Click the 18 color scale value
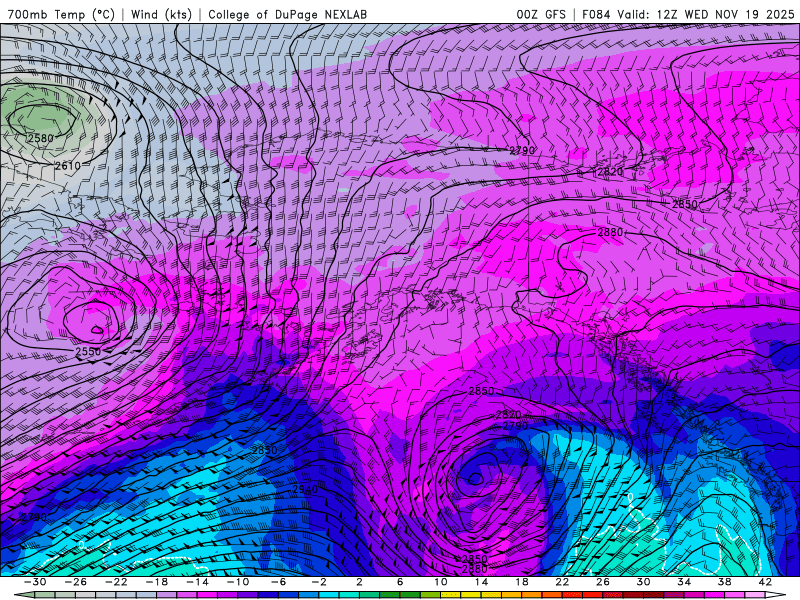Viewport: 800px width, 600px height. coord(521,582)
